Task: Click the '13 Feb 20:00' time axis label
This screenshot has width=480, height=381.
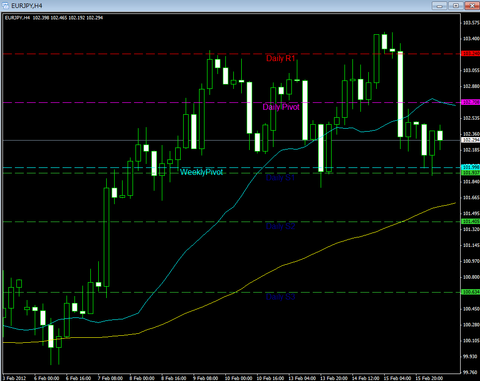Action: tap(334, 378)
